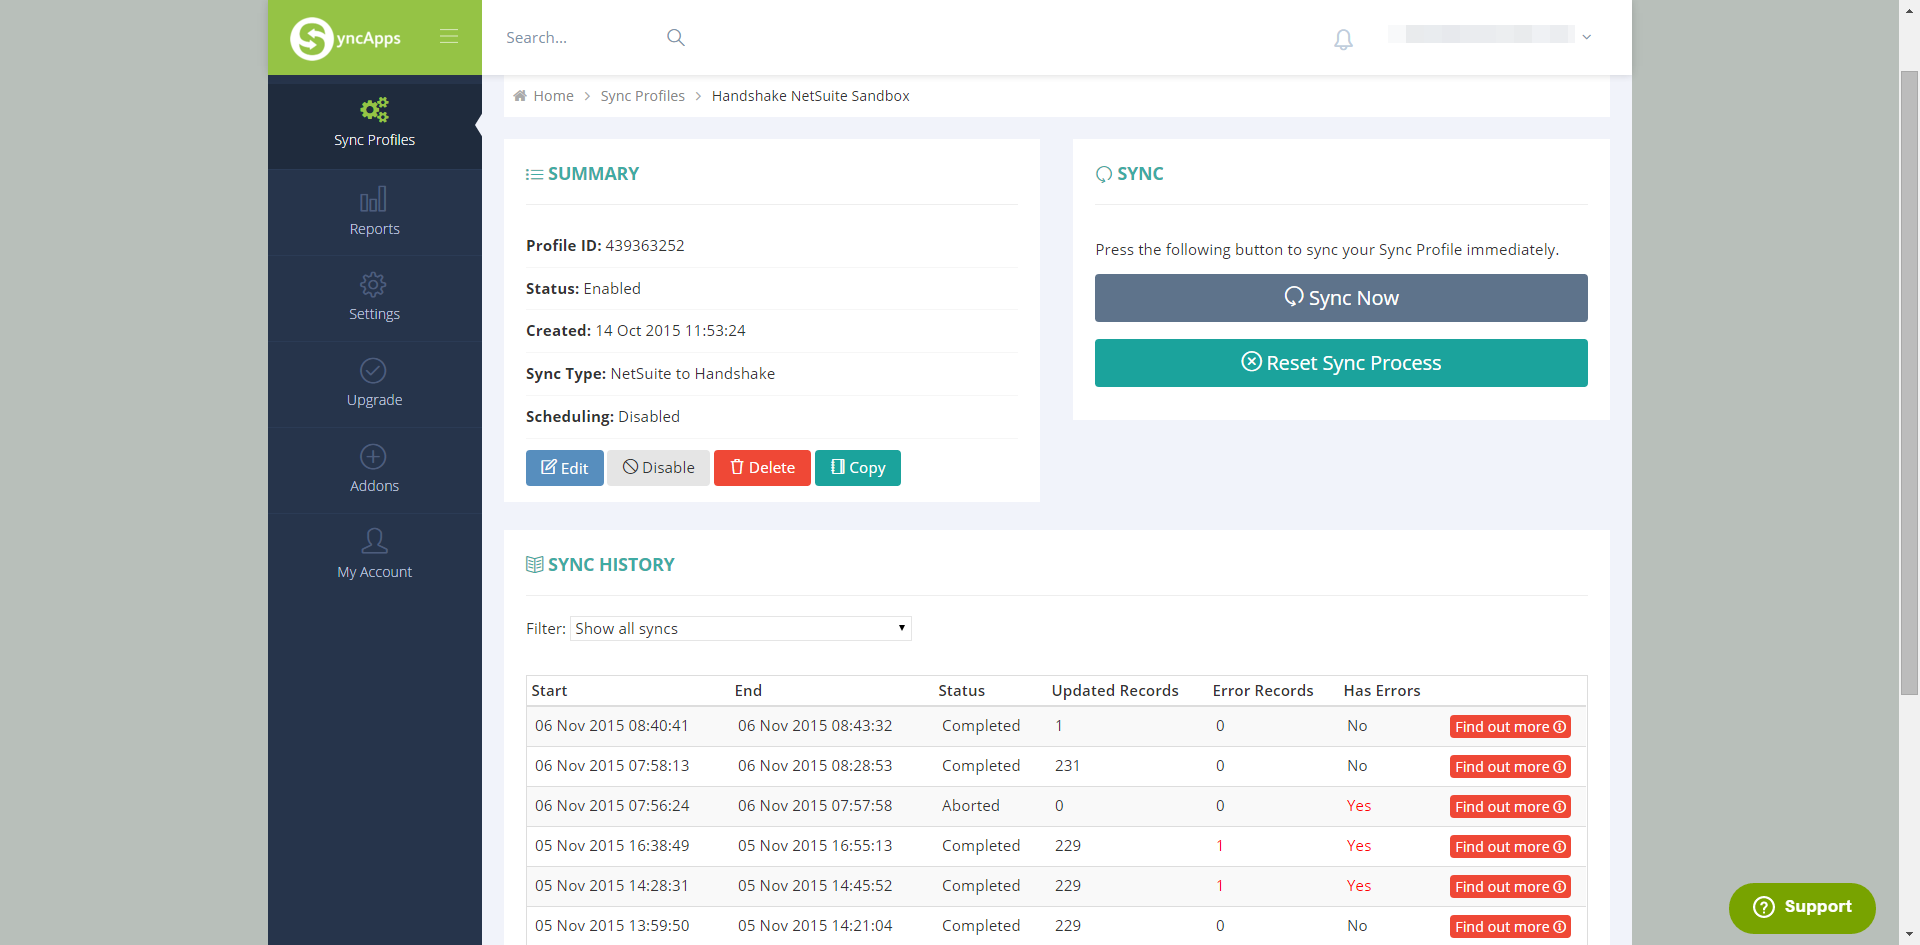Delete the sync profile
Viewport: 1920px width, 945px height.
point(762,468)
